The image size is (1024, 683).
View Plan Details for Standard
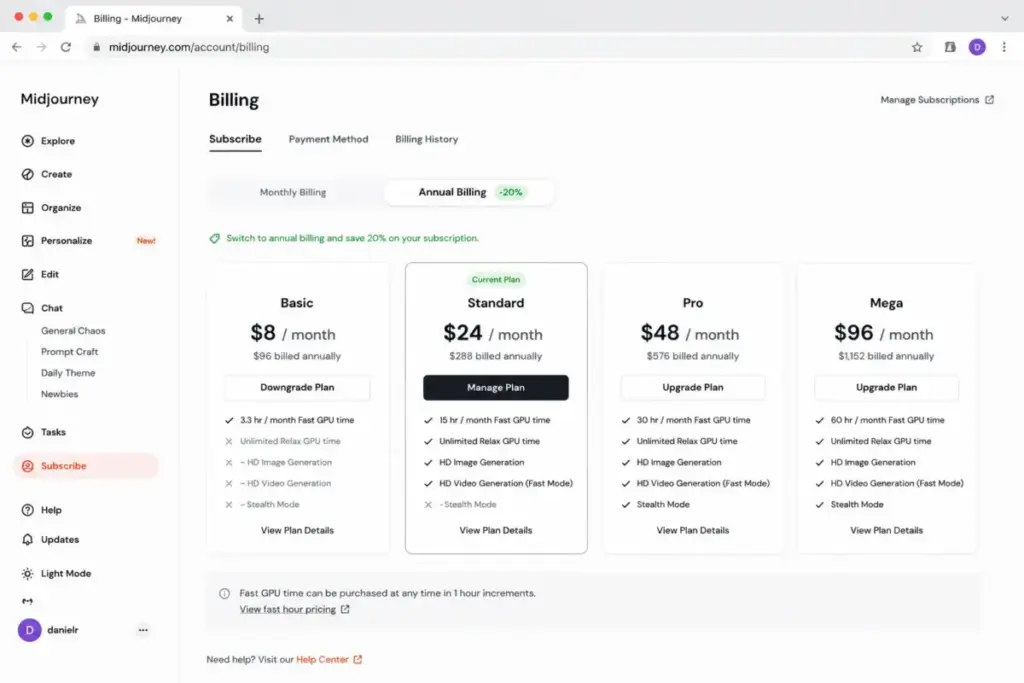(x=496, y=531)
